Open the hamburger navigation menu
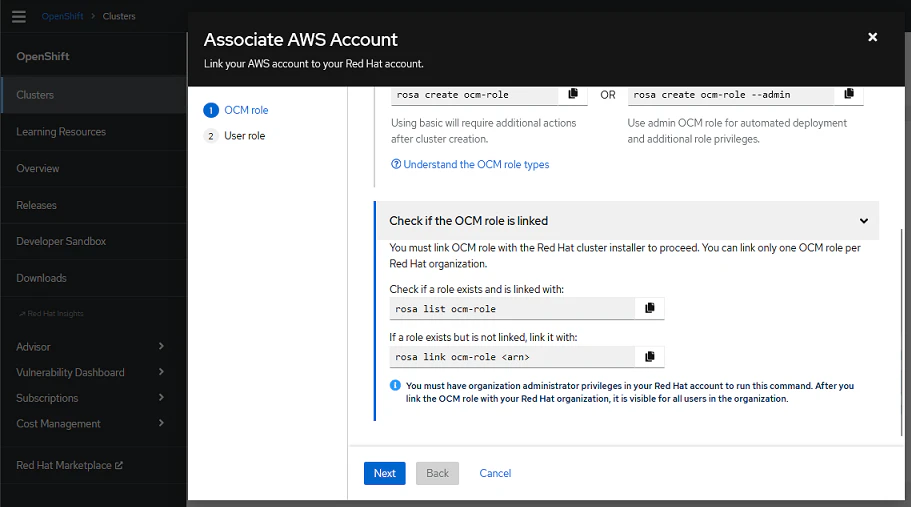 [18, 17]
